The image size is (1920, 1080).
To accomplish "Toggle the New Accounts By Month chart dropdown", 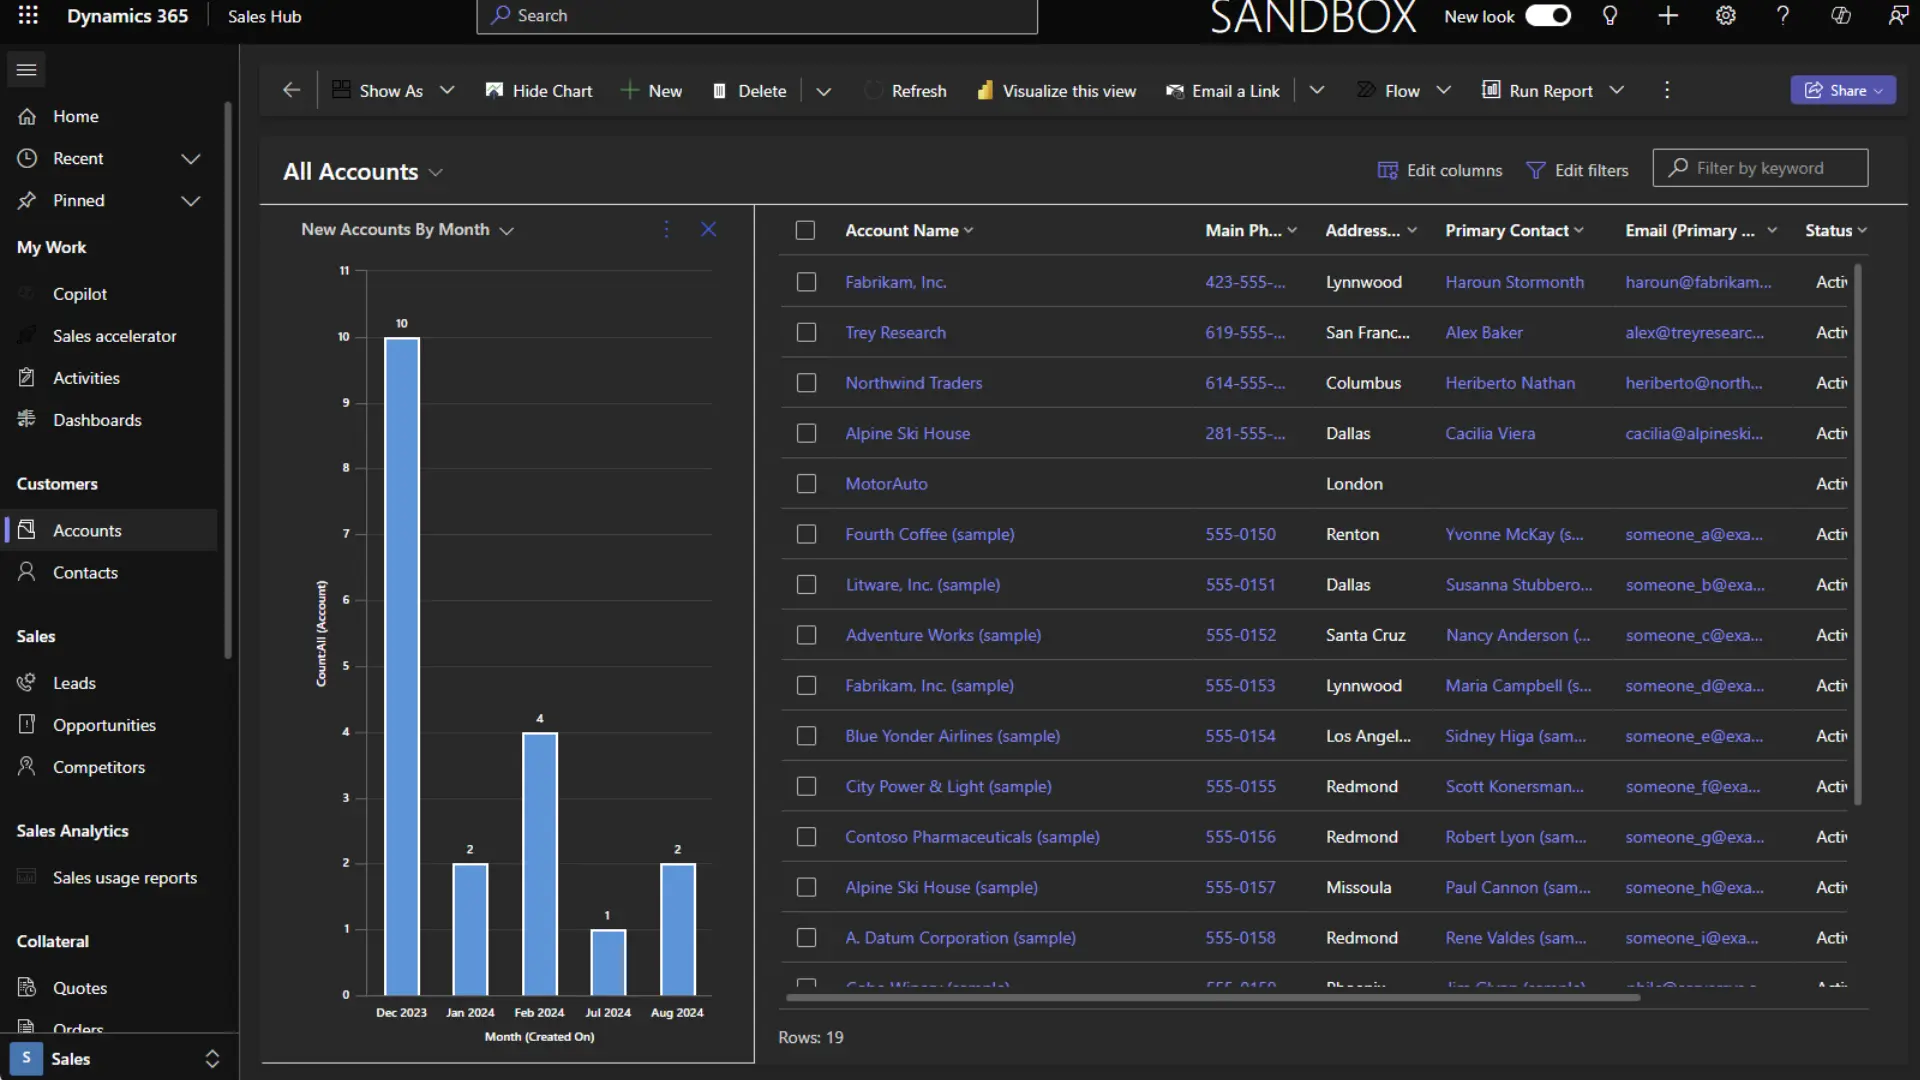I will 506,229.
